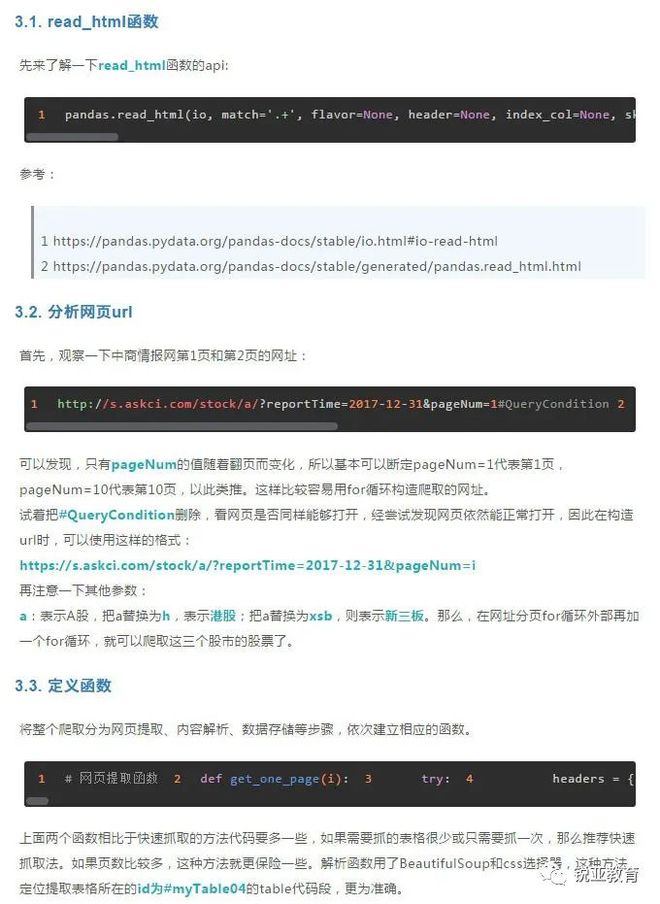The image size is (660, 904).
Task: Click the heading 3.2. 分析网页url
Action: pos(73,312)
